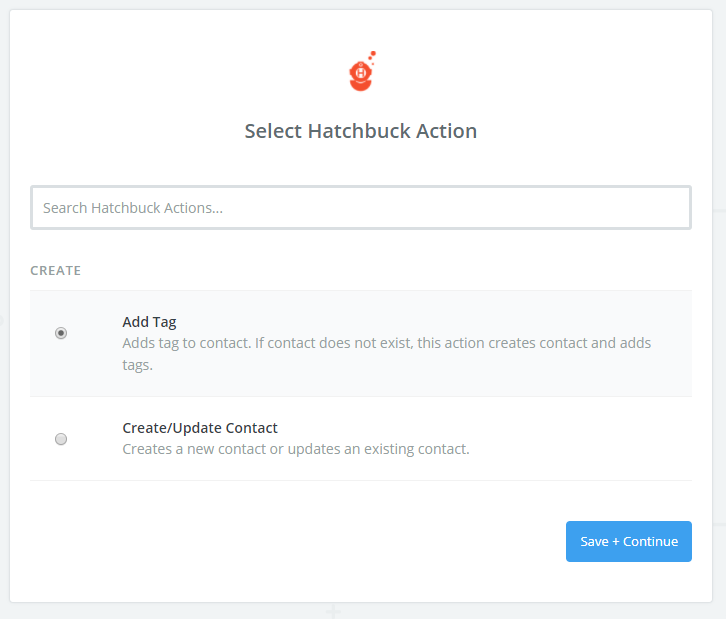Click the word "tags." ending the Add Tag description
The height and width of the screenshot is (619, 726).
(138, 365)
